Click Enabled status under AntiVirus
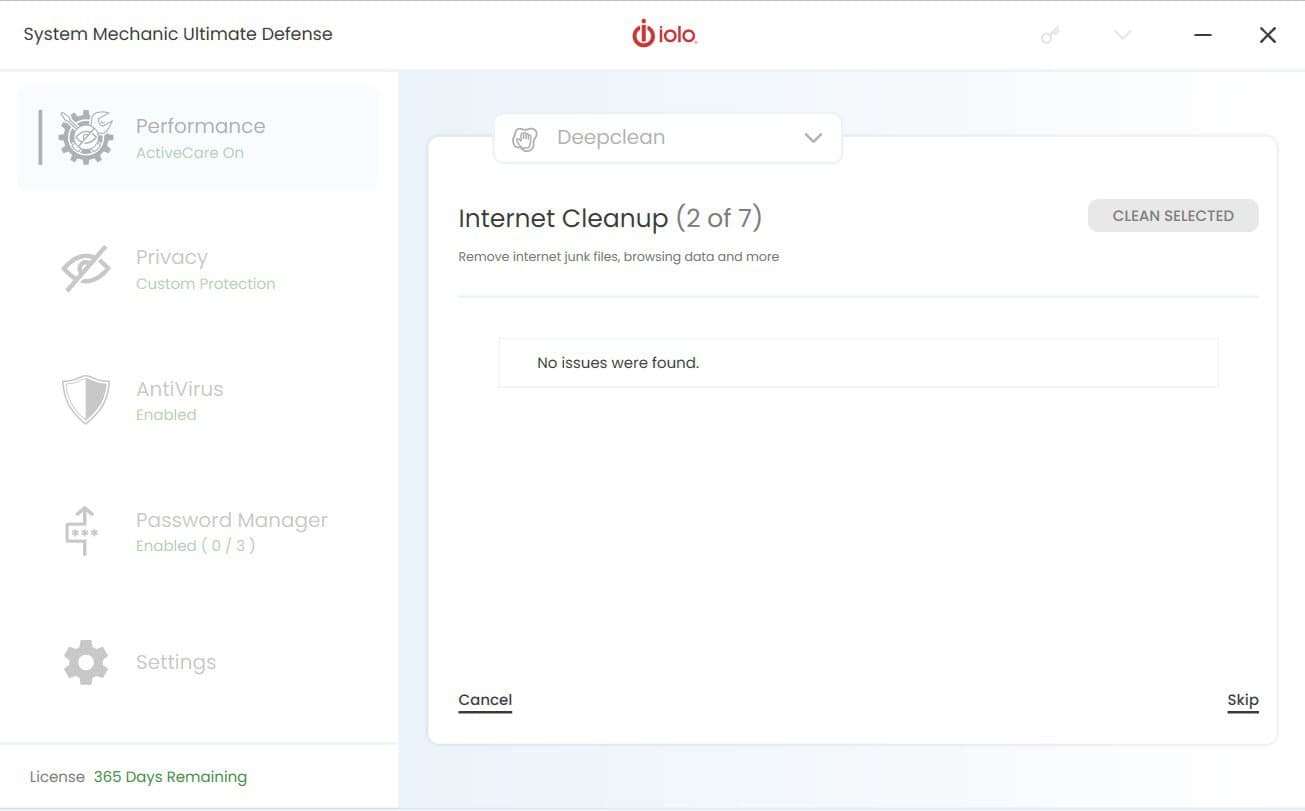The height and width of the screenshot is (811, 1305). [166, 415]
